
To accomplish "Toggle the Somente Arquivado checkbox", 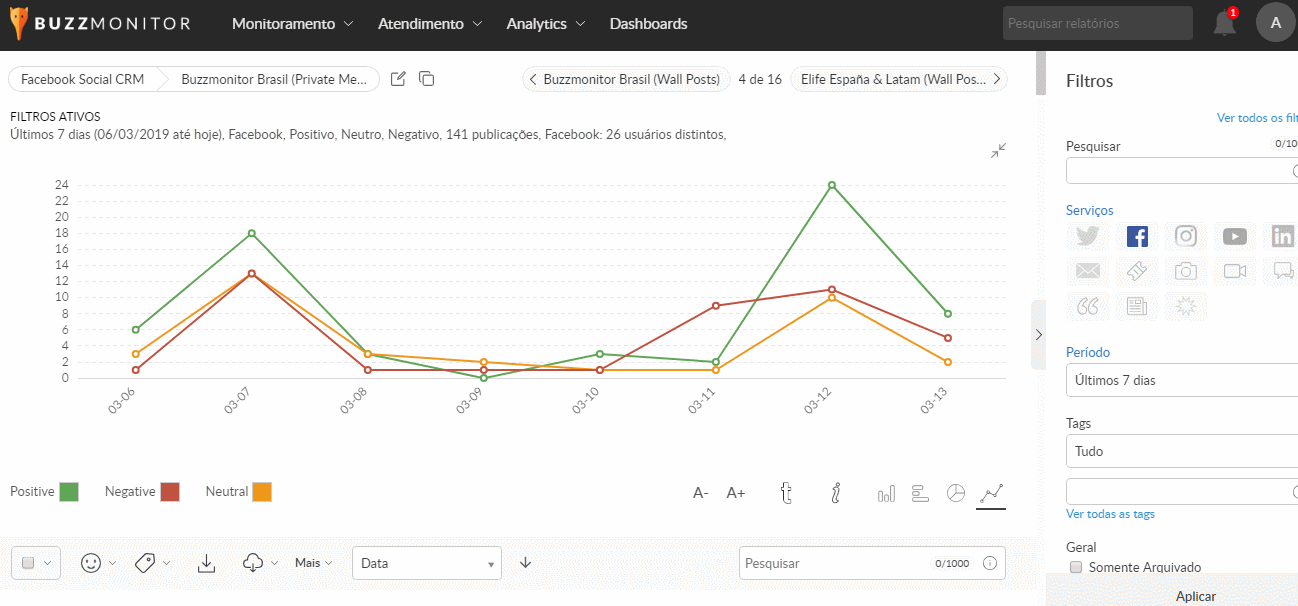I will coord(1076,567).
